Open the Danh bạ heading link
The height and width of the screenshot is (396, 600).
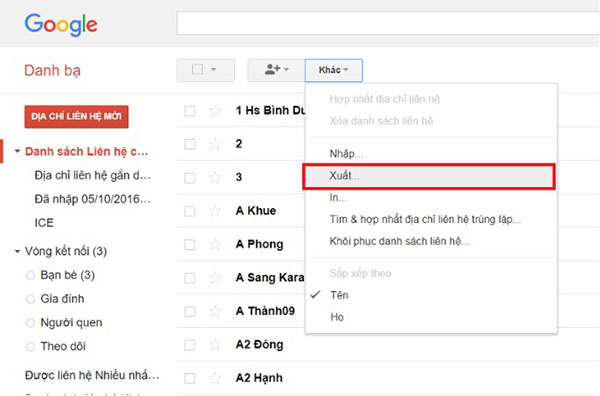52,70
